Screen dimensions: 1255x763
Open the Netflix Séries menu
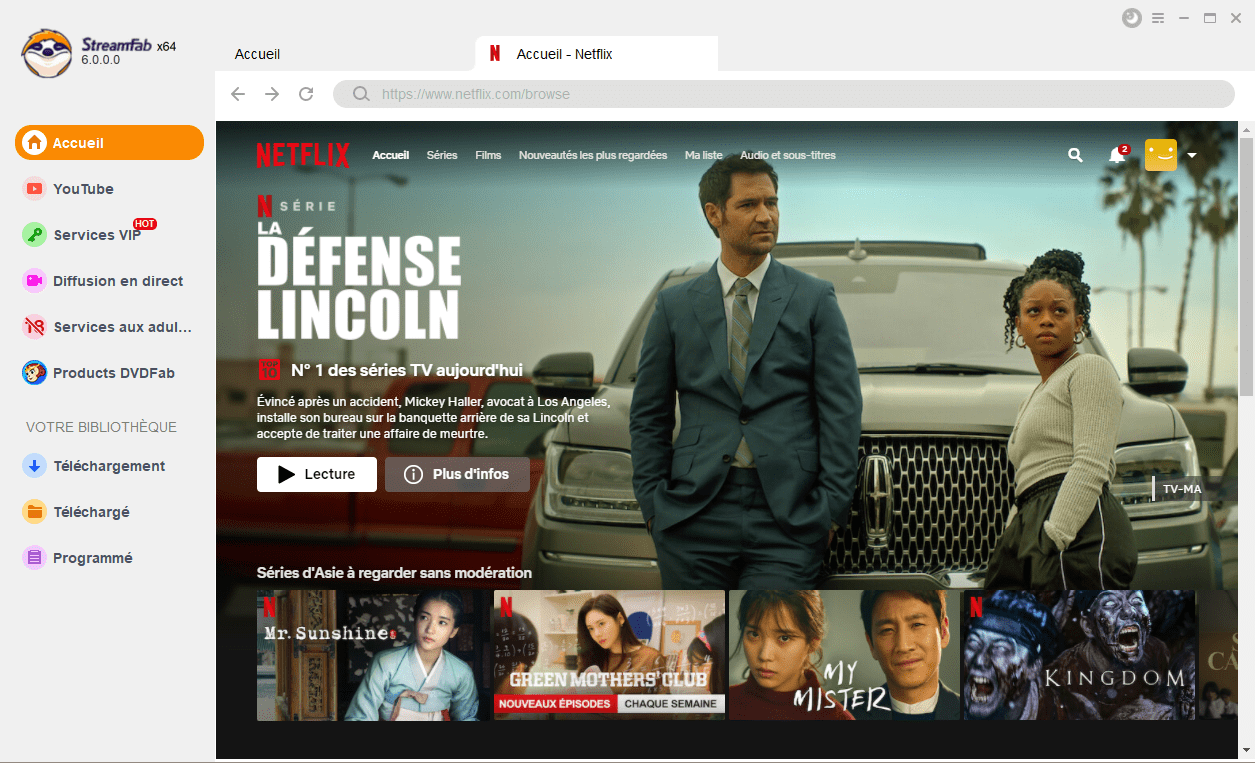click(x=442, y=155)
